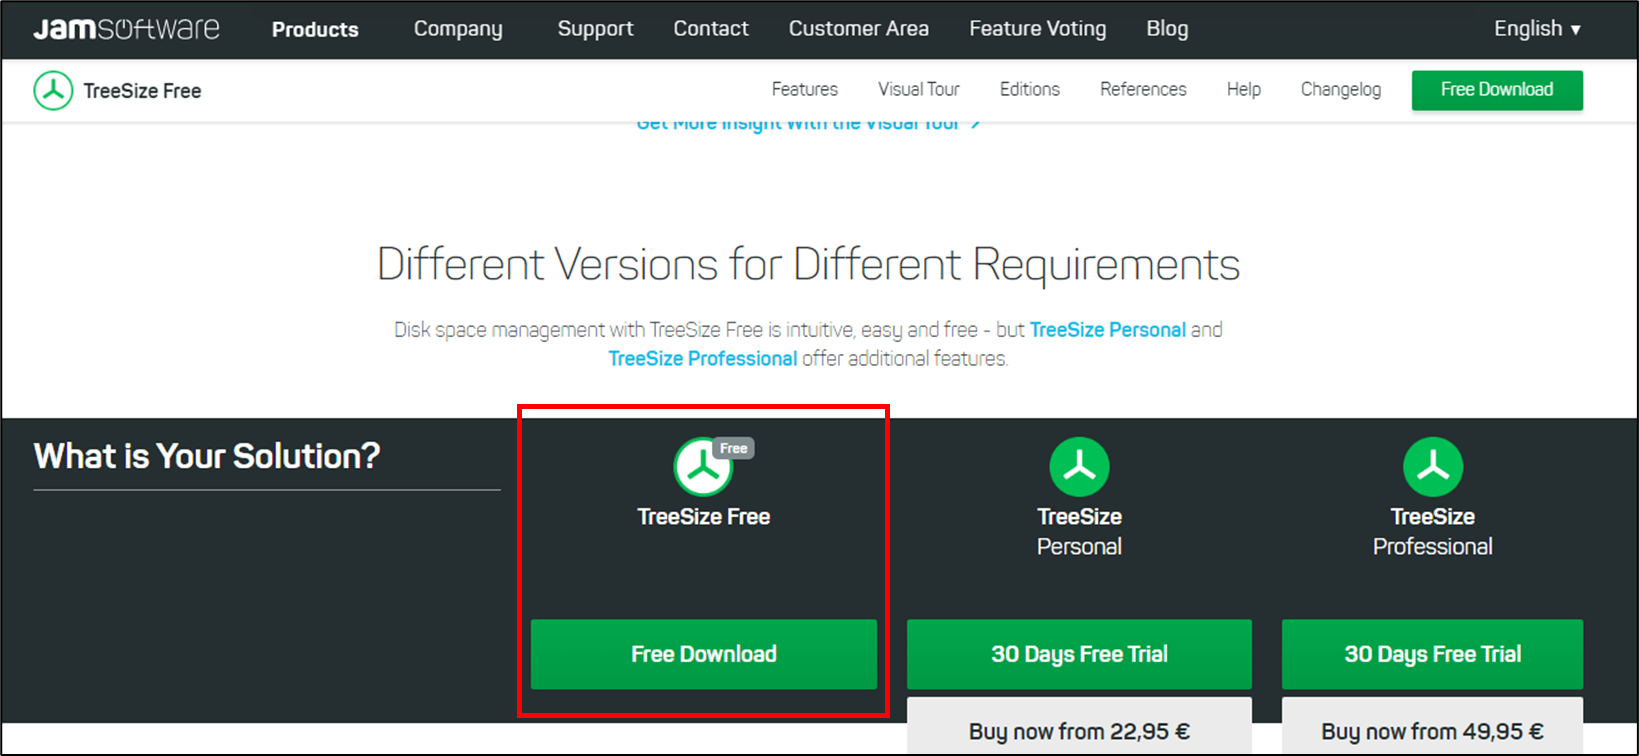
Task: Start 30 Days Free Trial for Personal
Action: 1079,654
